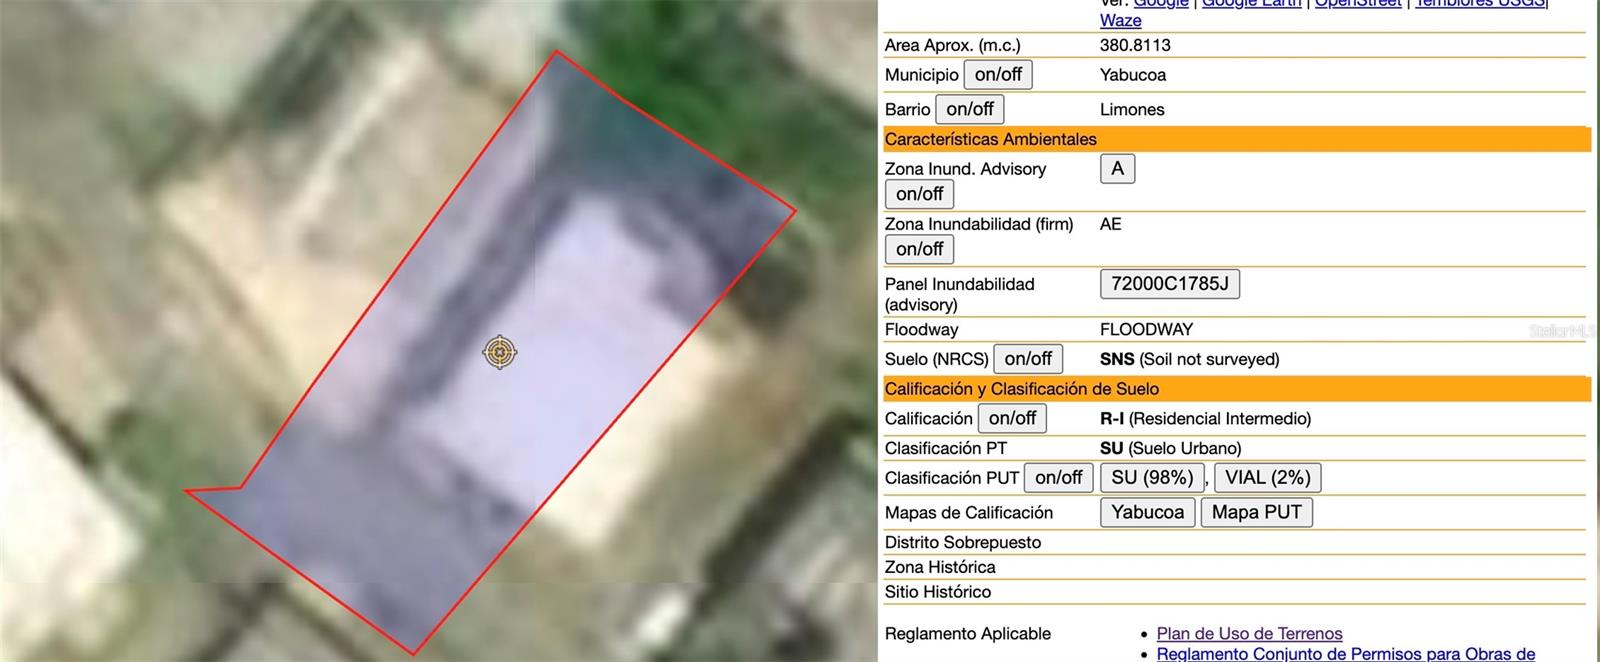View location in OpenStreet
This screenshot has height=662, width=1600.
pos(1357,4)
